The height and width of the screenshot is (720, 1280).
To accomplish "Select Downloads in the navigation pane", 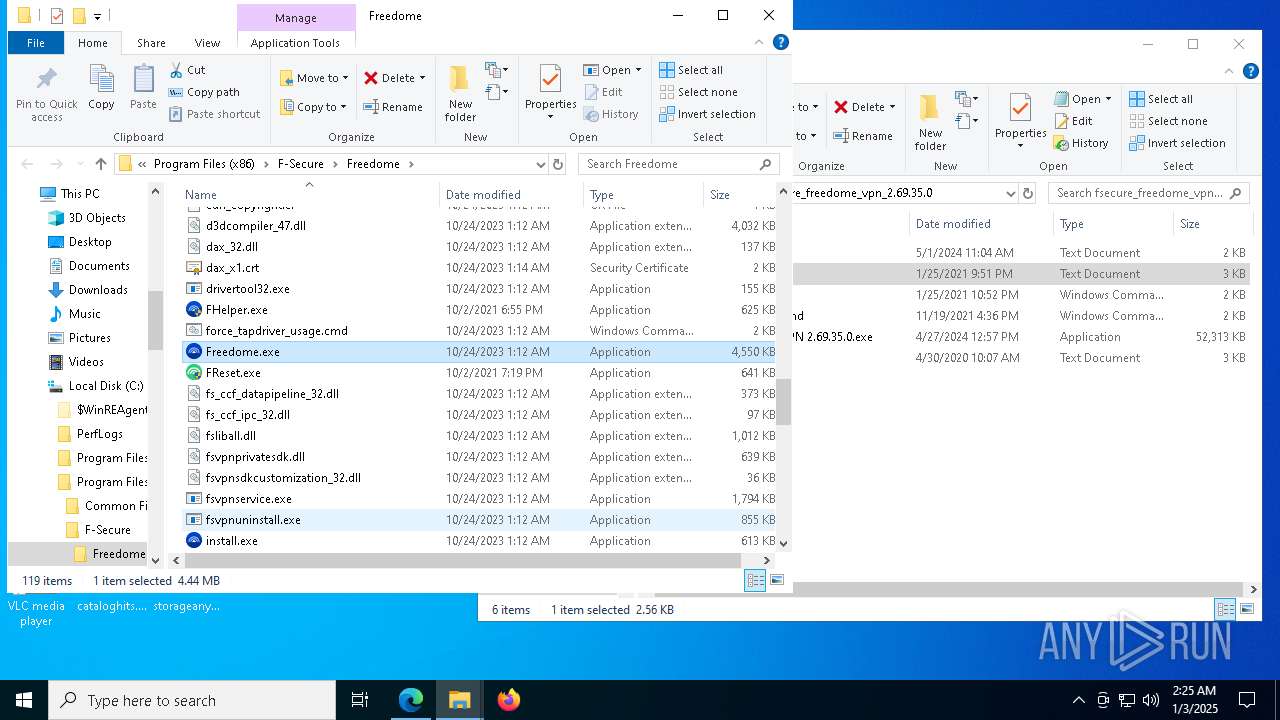I will point(98,290).
